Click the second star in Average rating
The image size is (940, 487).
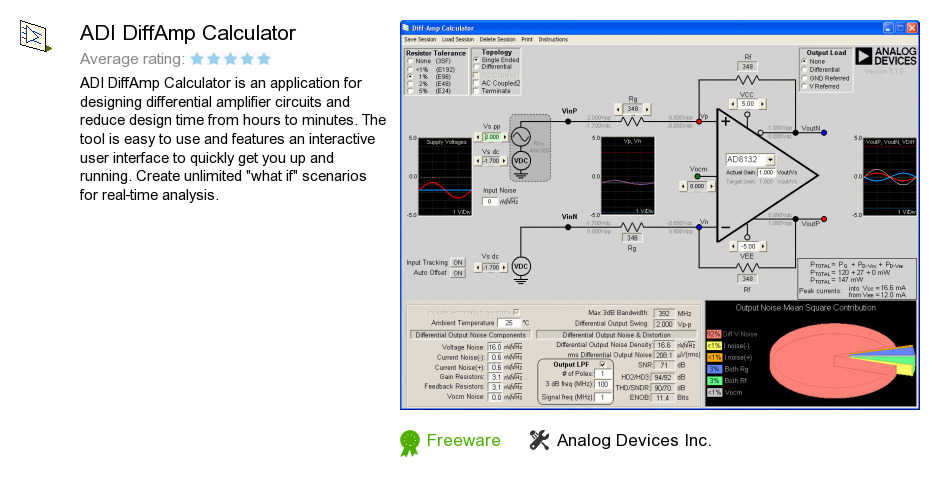[x=214, y=59]
